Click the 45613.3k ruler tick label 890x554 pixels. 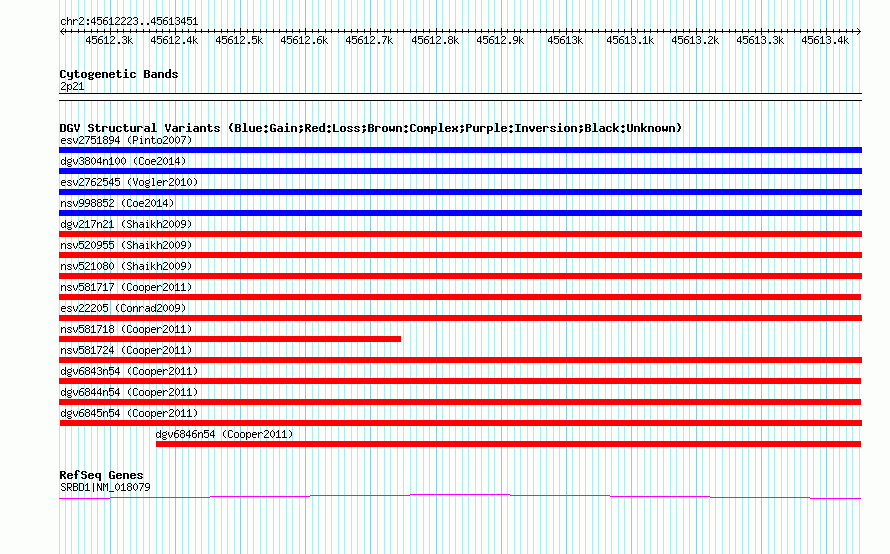tap(760, 40)
